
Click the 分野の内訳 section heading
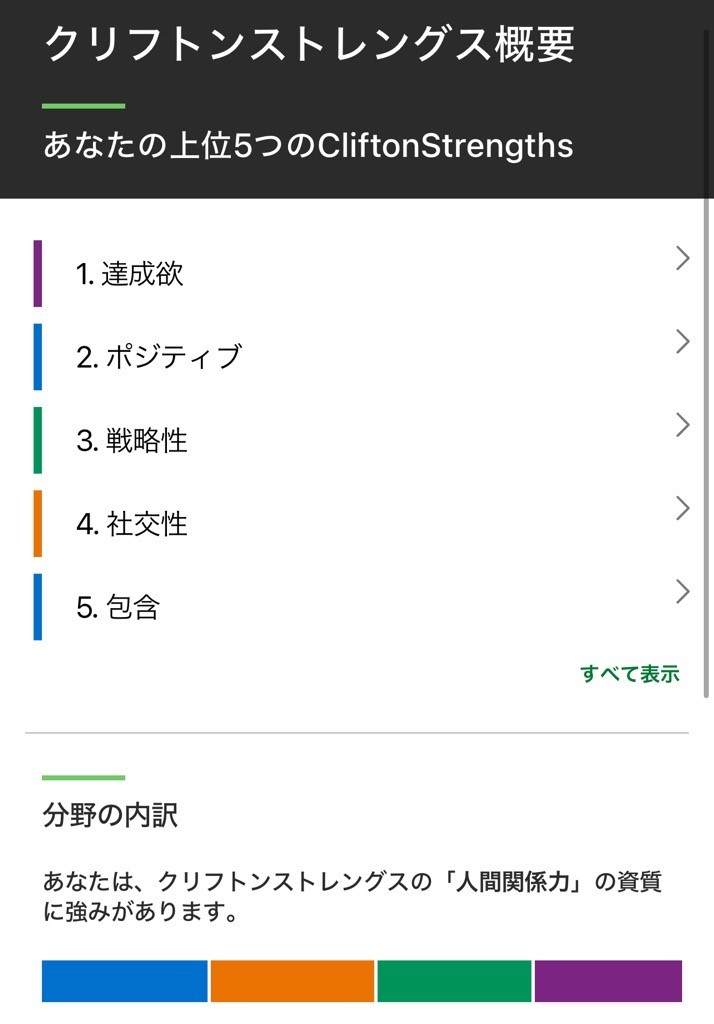111,815
